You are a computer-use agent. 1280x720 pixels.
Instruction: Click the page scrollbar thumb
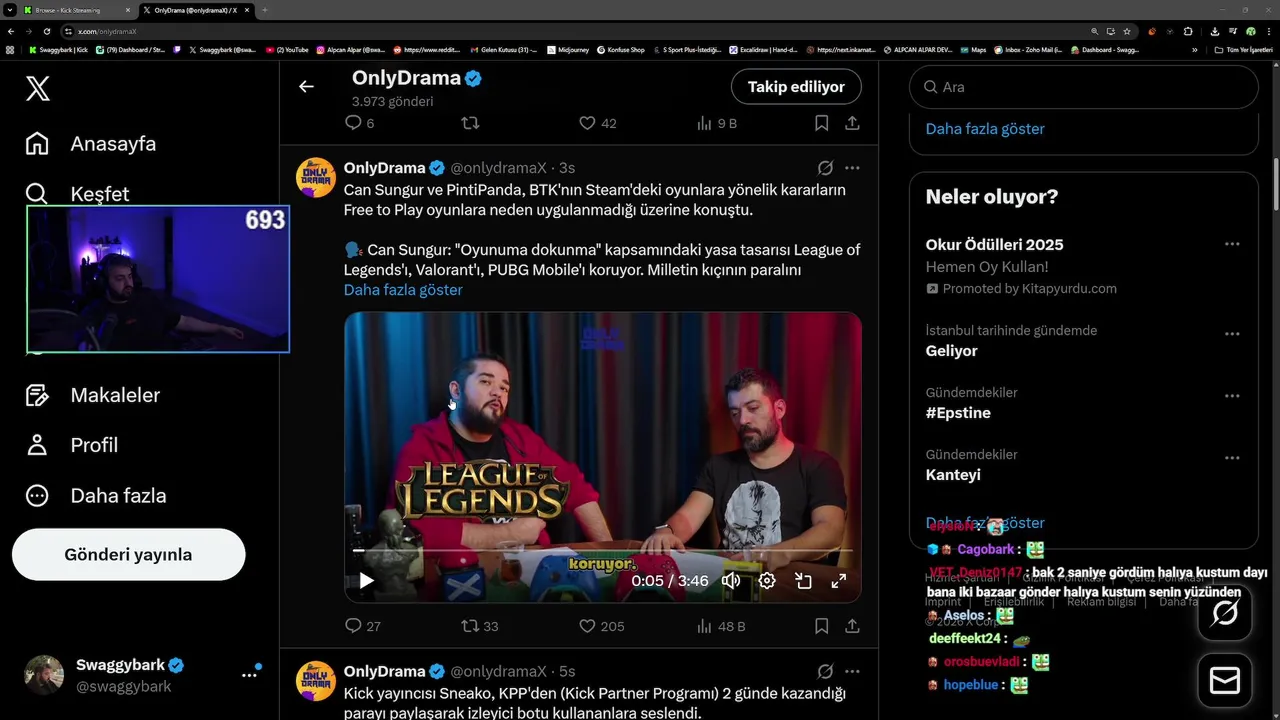[1275, 185]
